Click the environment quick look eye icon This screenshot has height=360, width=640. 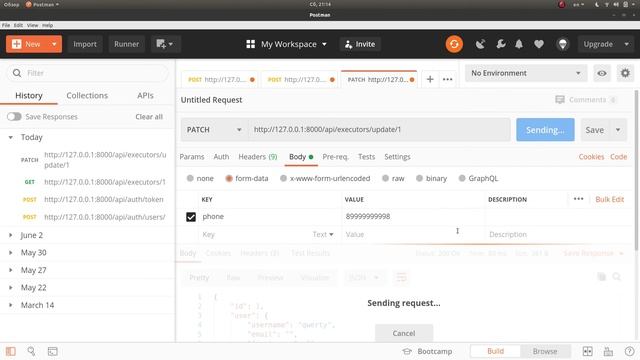(602, 73)
